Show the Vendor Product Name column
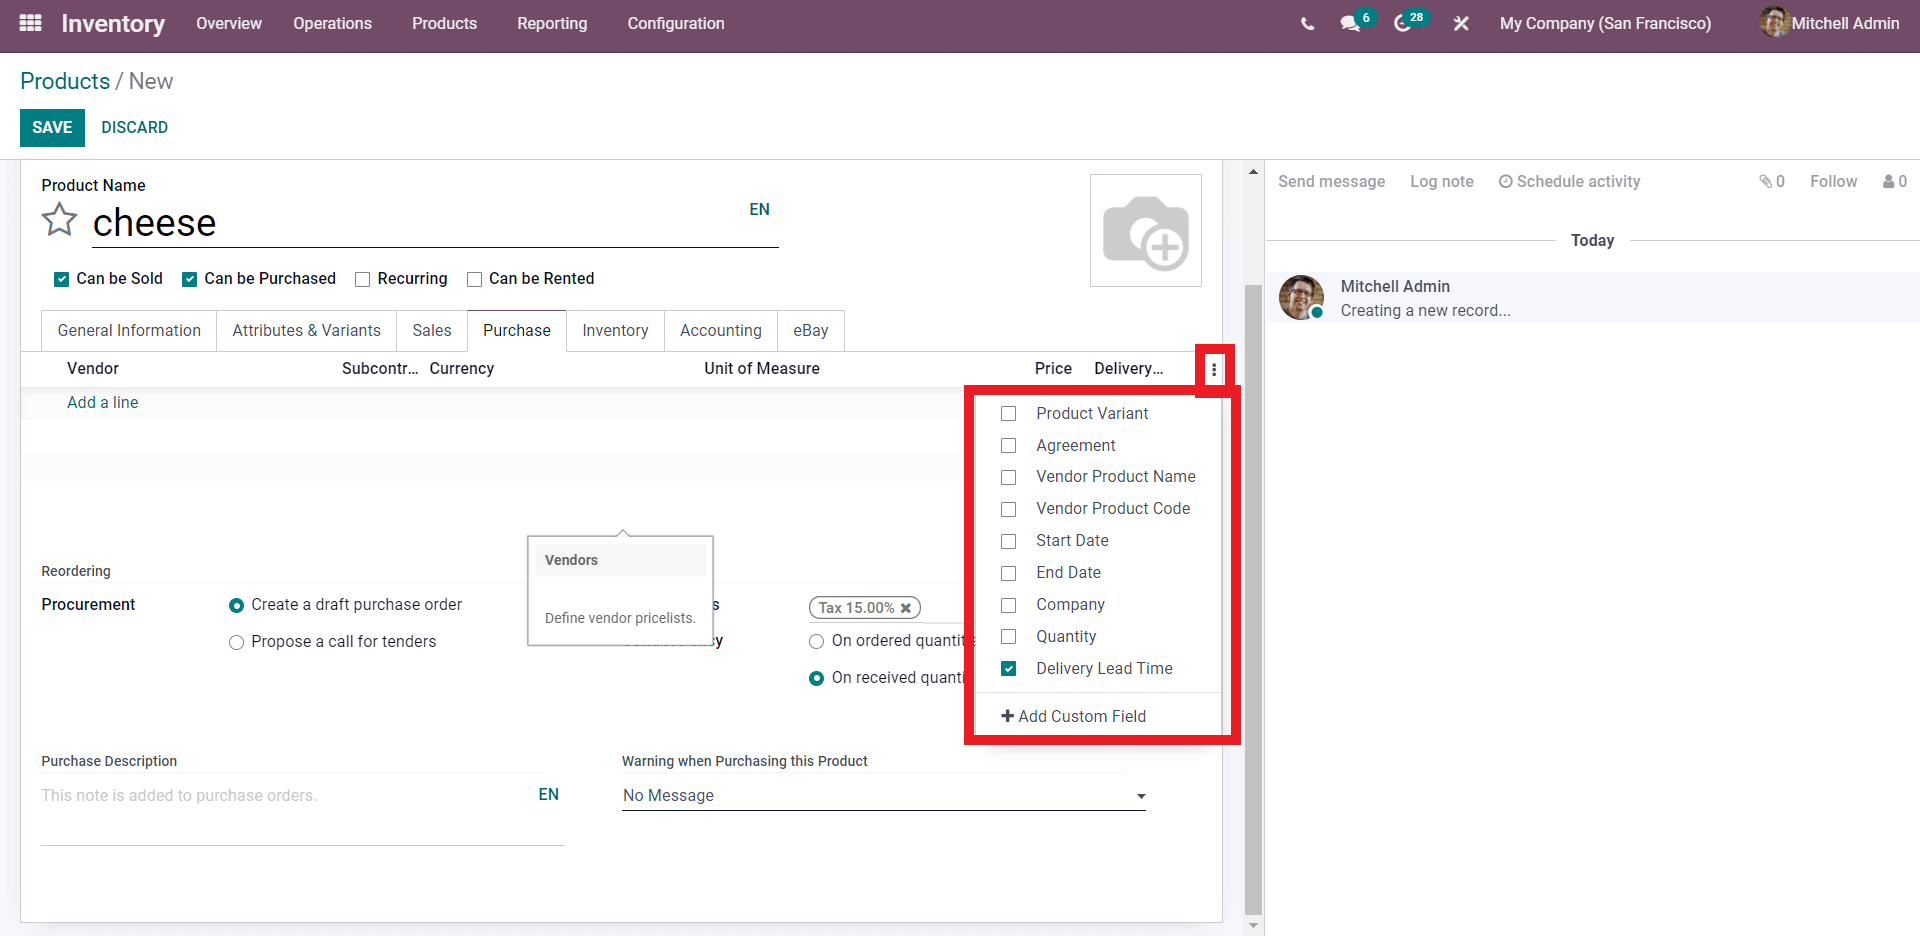The width and height of the screenshot is (1920, 936). coord(1008,477)
